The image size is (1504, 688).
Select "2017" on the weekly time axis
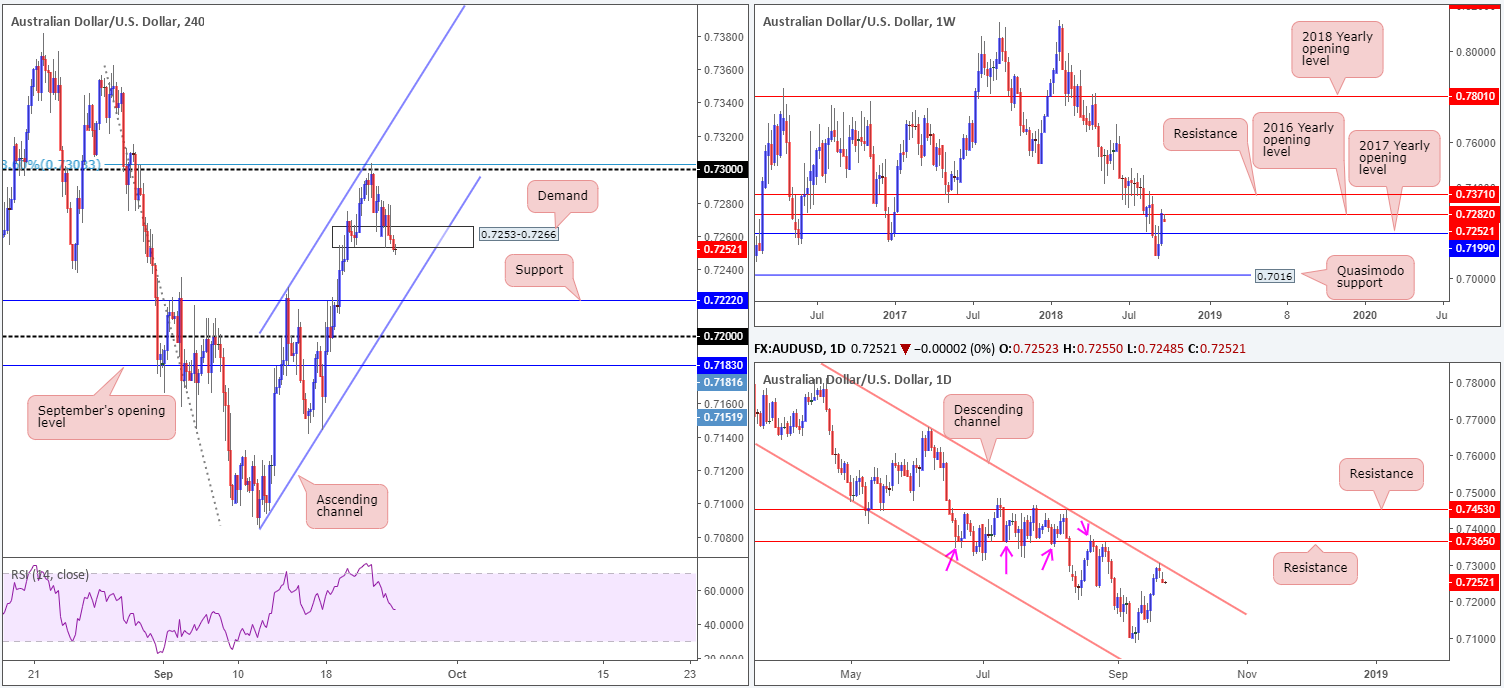pyautogui.click(x=894, y=314)
